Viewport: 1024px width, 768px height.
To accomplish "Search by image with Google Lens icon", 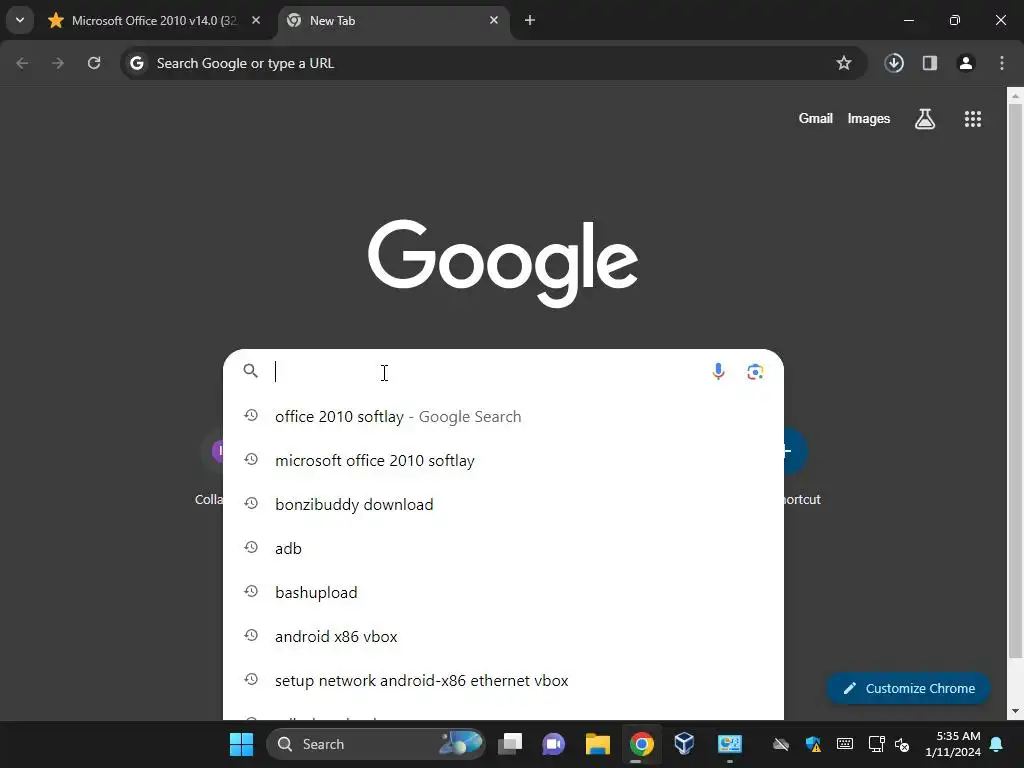I will 755,372.
